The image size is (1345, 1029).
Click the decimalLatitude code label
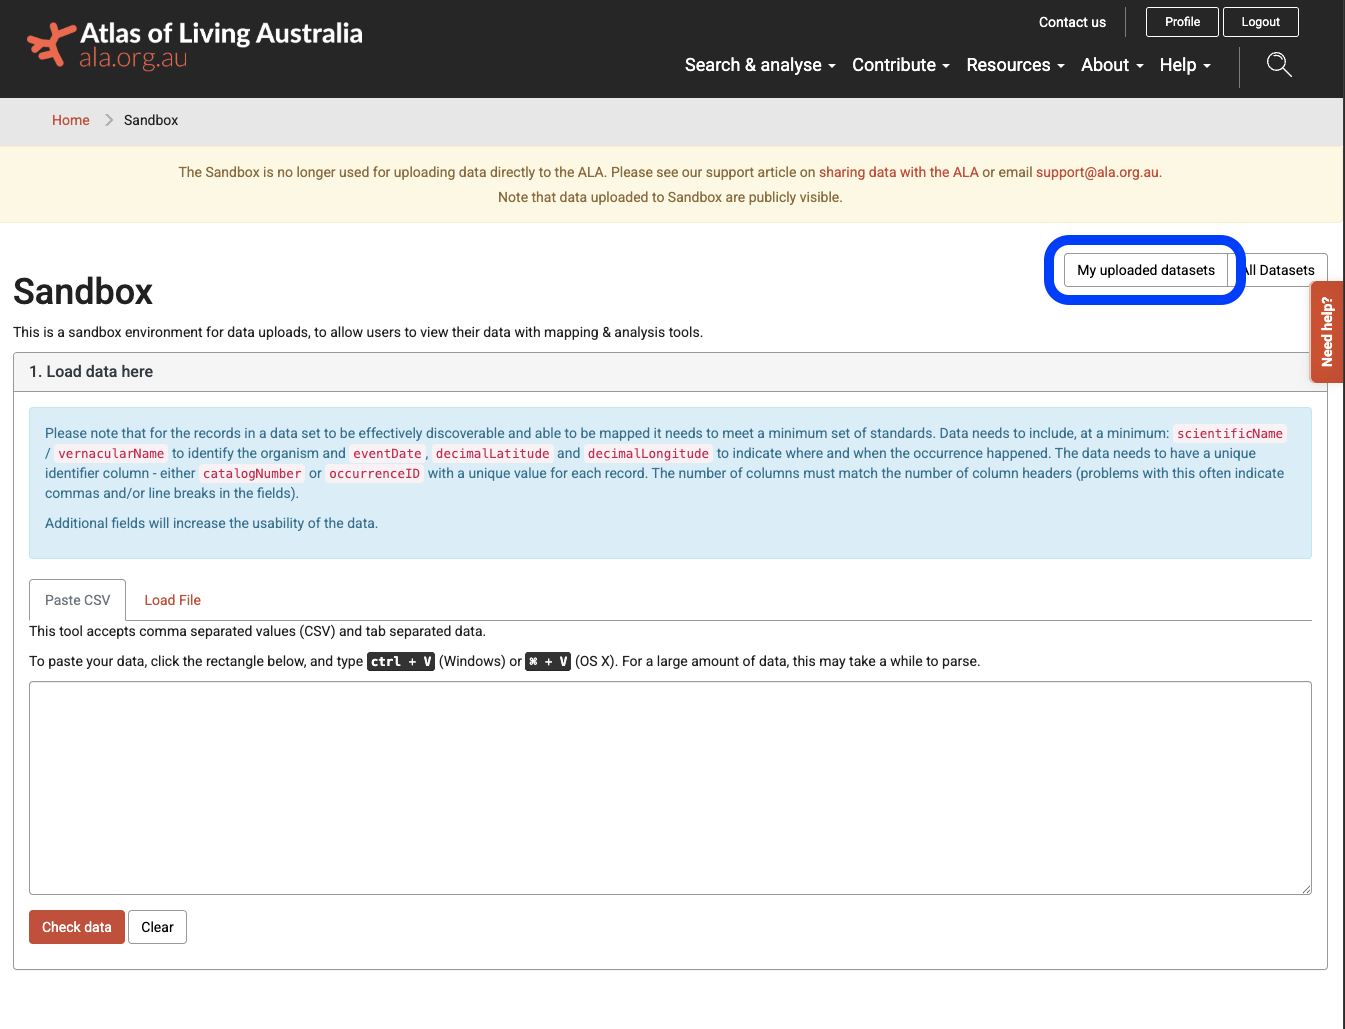click(492, 453)
